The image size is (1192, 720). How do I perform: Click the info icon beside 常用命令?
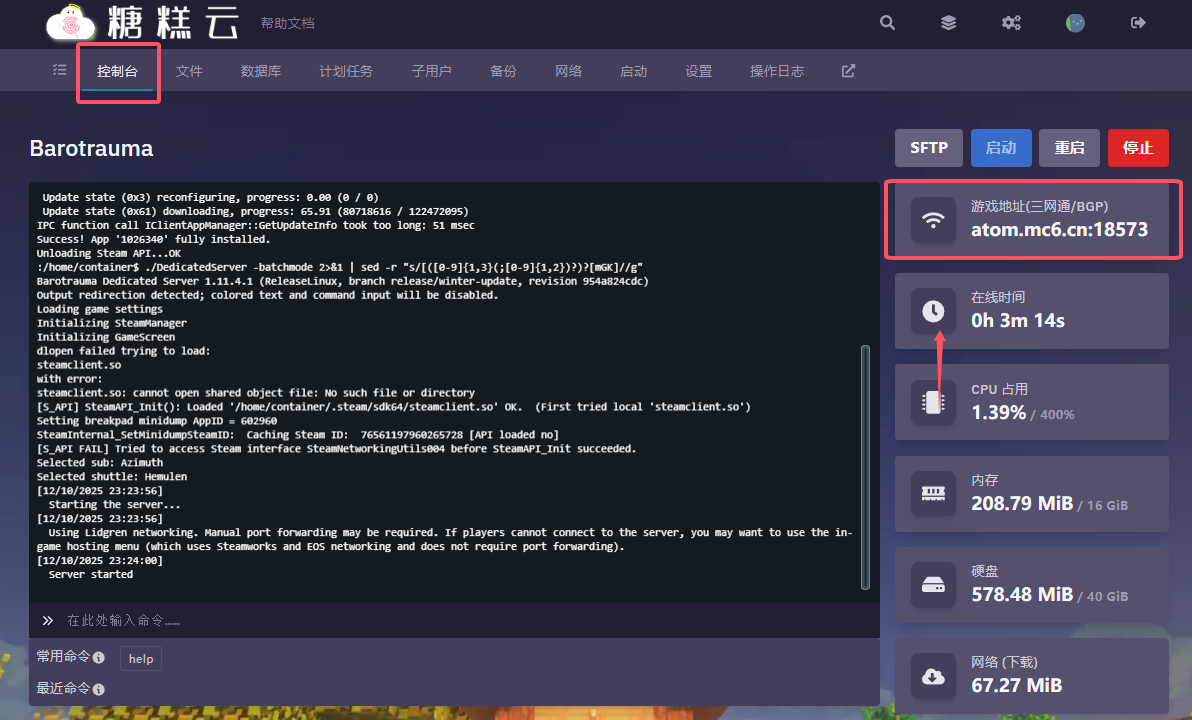click(x=99, y=658)
